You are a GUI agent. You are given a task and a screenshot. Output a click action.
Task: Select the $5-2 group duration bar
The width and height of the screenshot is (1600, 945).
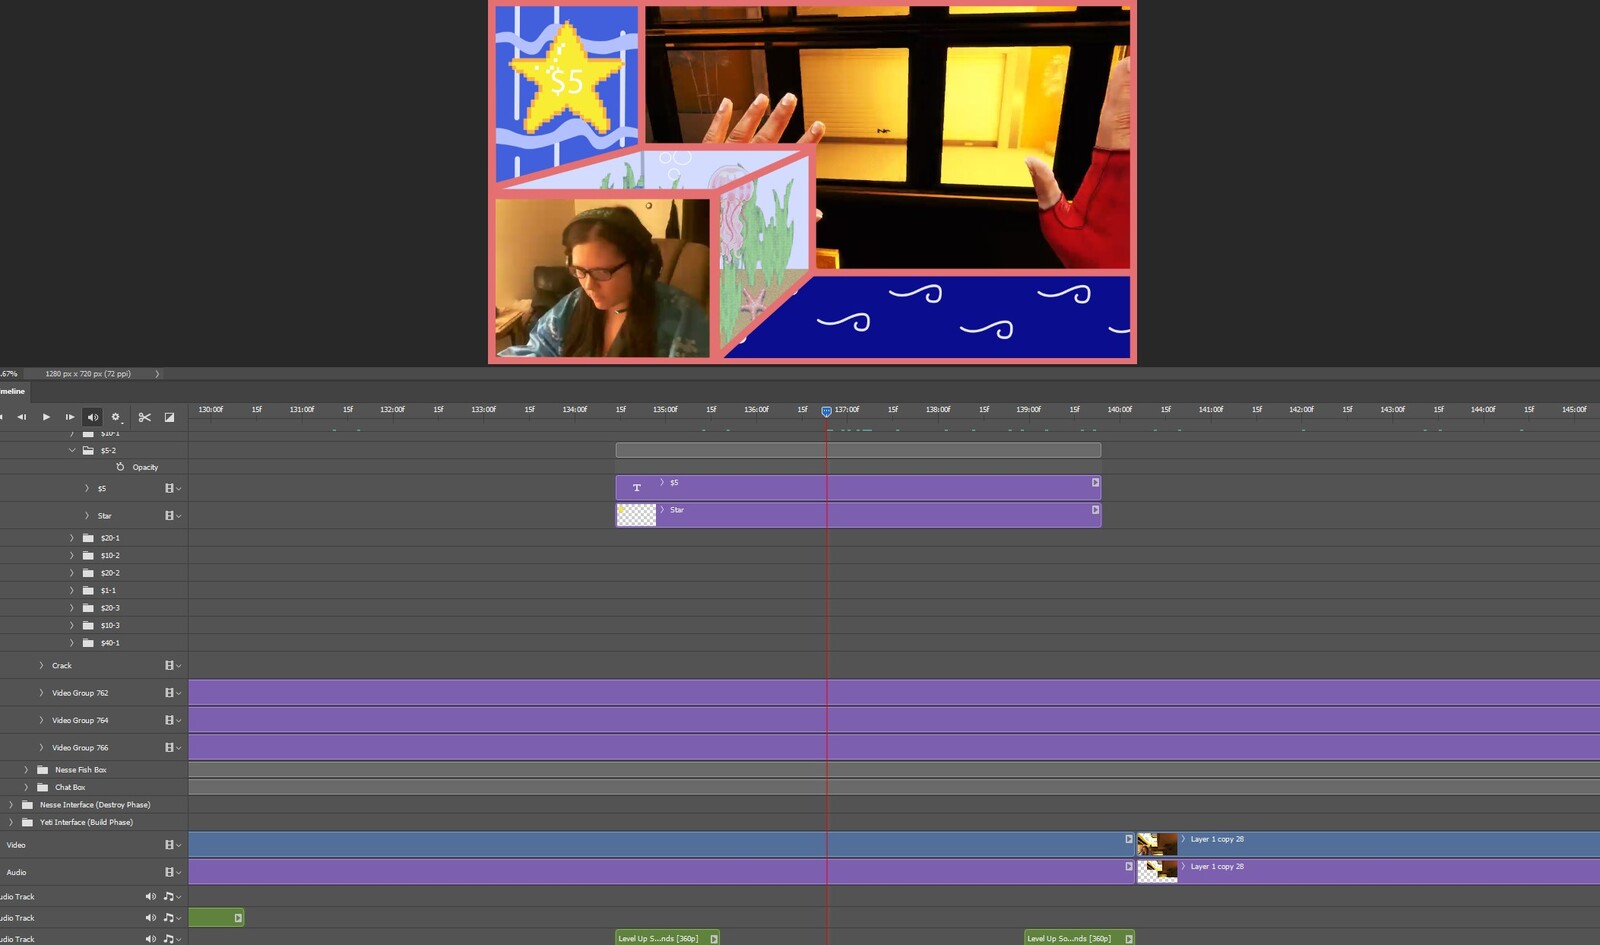click(858, 450)
